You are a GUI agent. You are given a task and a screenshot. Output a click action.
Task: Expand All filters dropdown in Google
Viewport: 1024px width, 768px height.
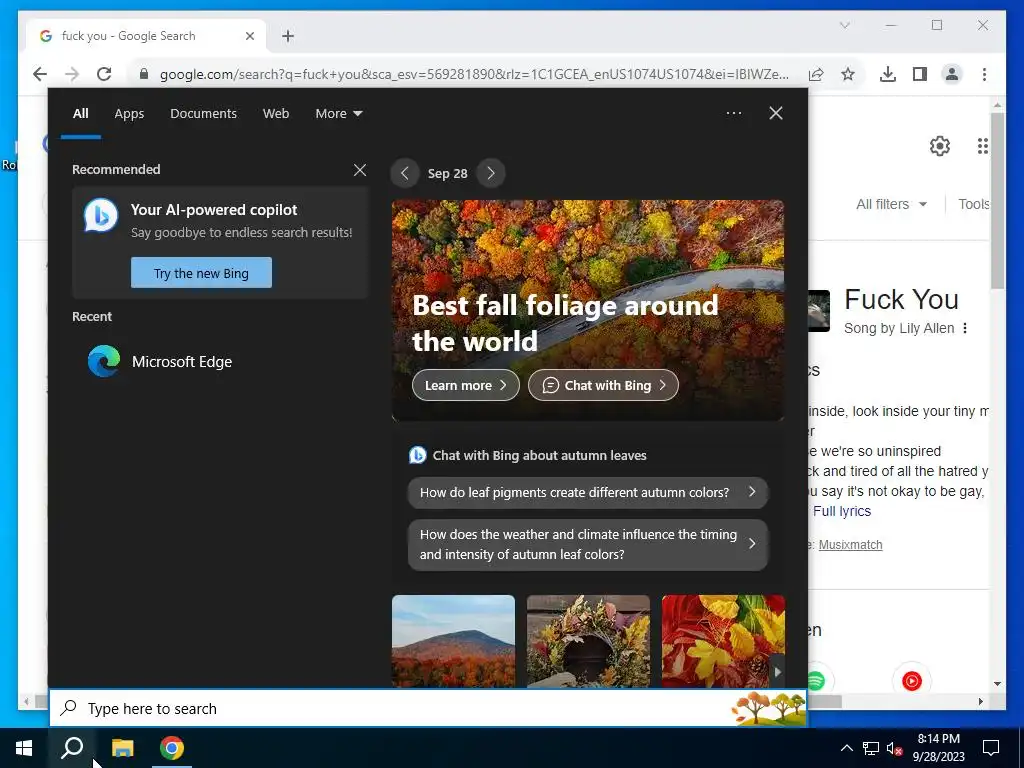[891, 204]
